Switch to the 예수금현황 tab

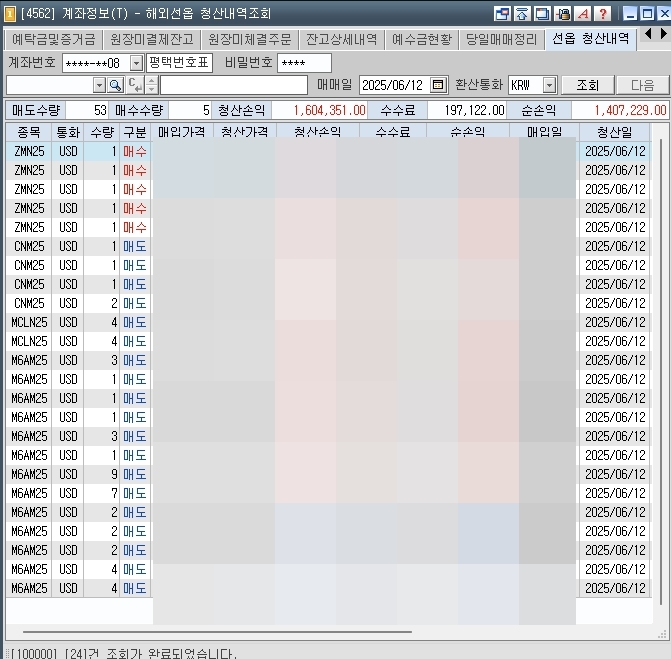coord(422,40)
